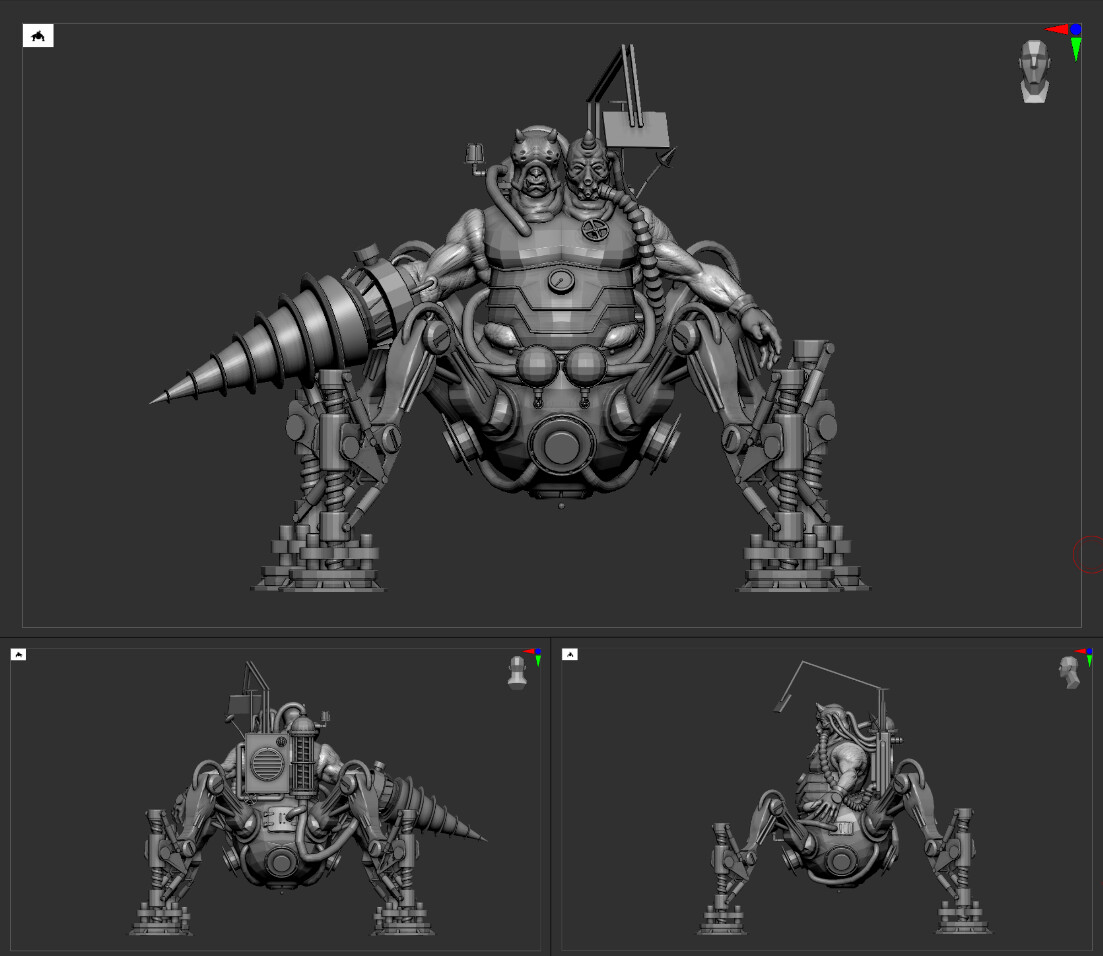Viewport: 1103px width, 956px height.
Task: Click the blue Z-axis dot in bottom-left viewport
Action: click(x=538, y=652)
